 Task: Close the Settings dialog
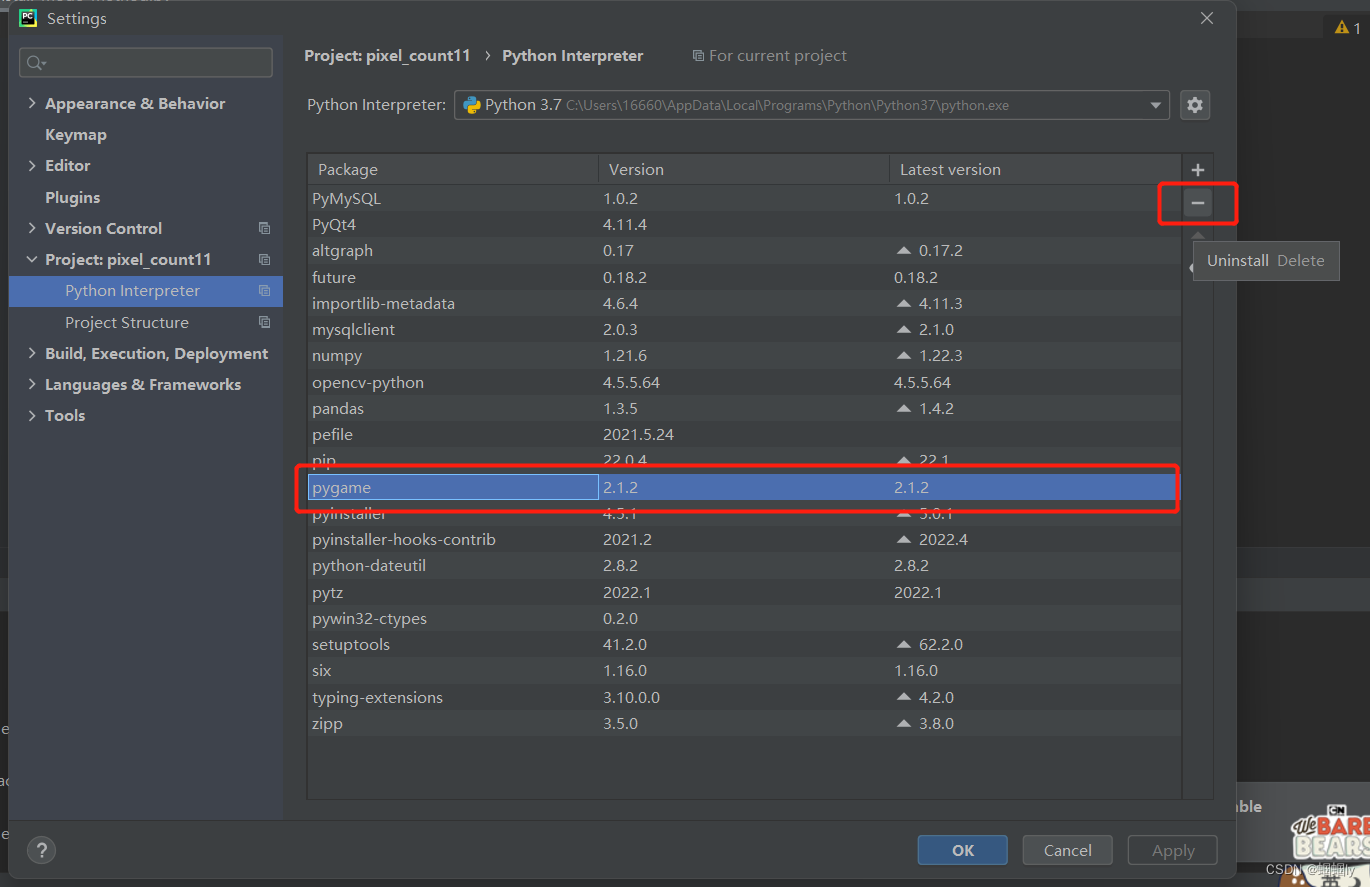click(x=1207, y=18)
